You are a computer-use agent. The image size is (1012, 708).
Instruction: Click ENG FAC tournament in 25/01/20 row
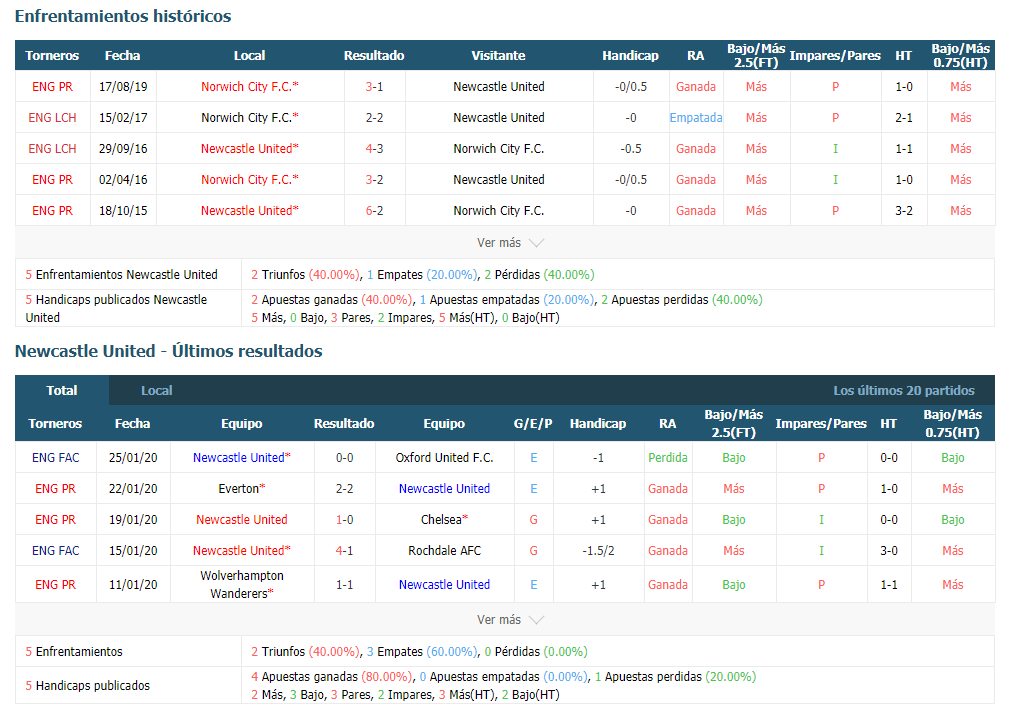[56, 458]
